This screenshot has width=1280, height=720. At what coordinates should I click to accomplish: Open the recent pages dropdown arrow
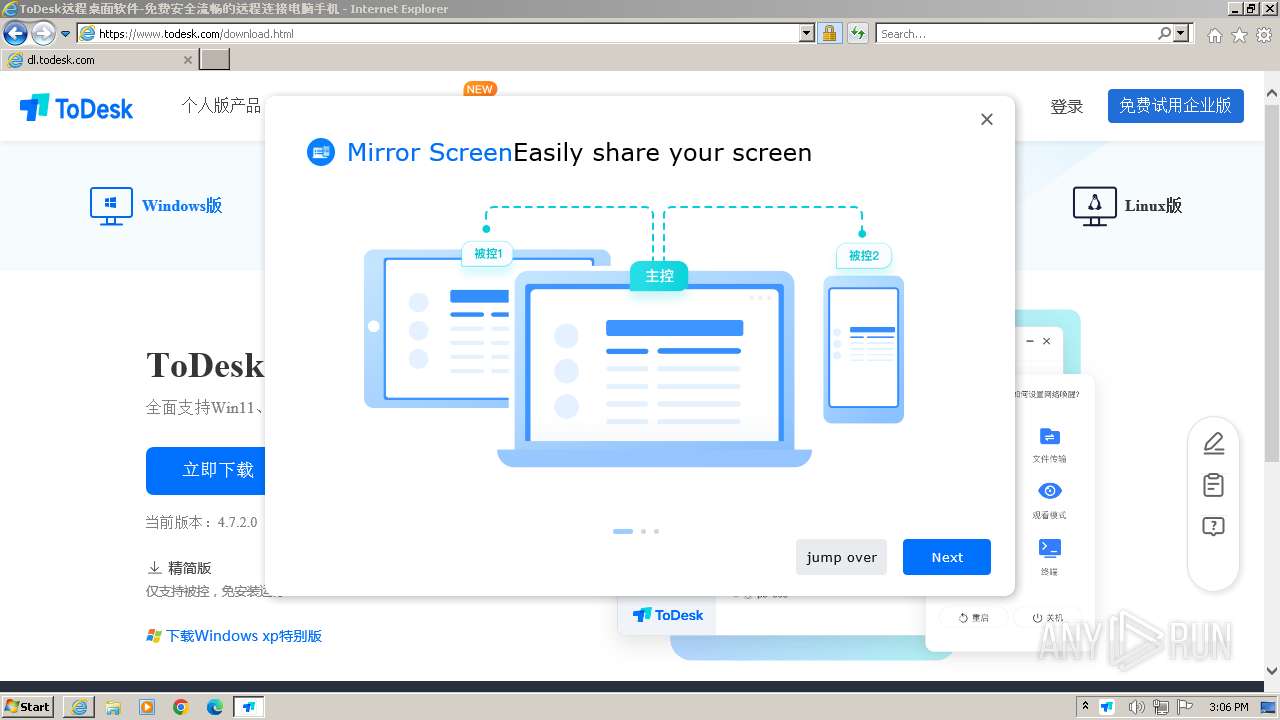65,33
